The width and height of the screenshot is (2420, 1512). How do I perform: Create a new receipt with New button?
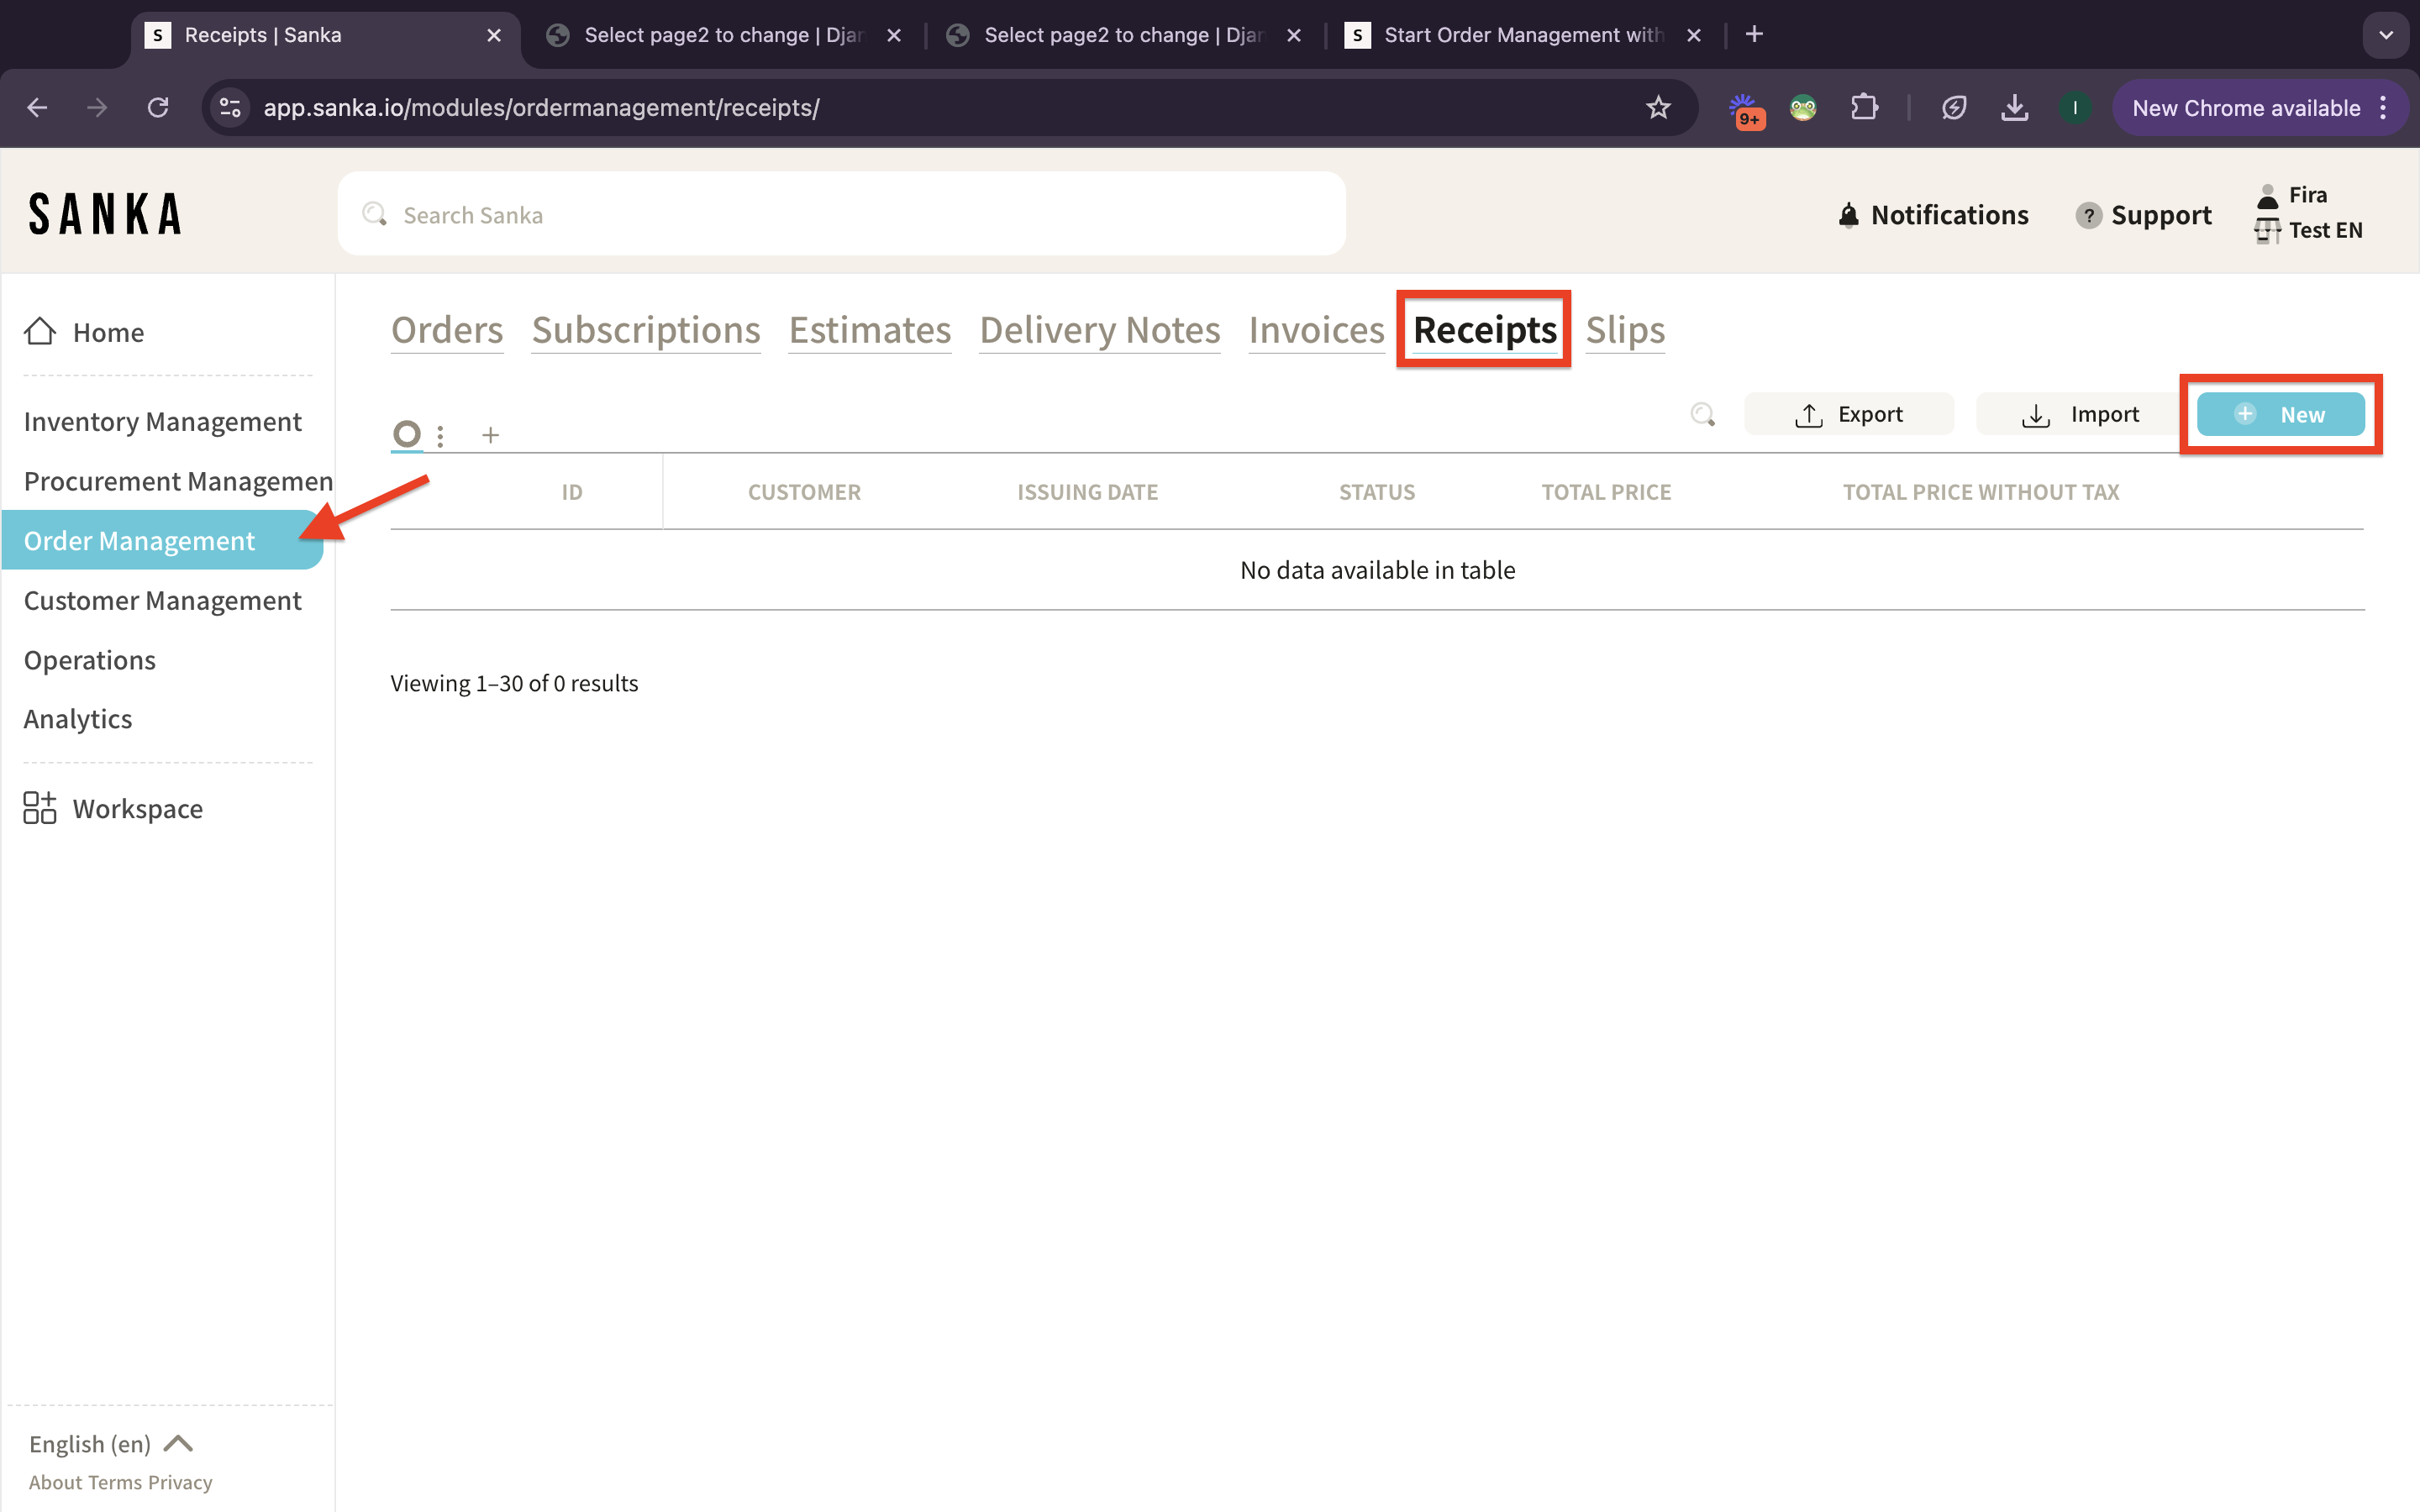coord(2280,414)
